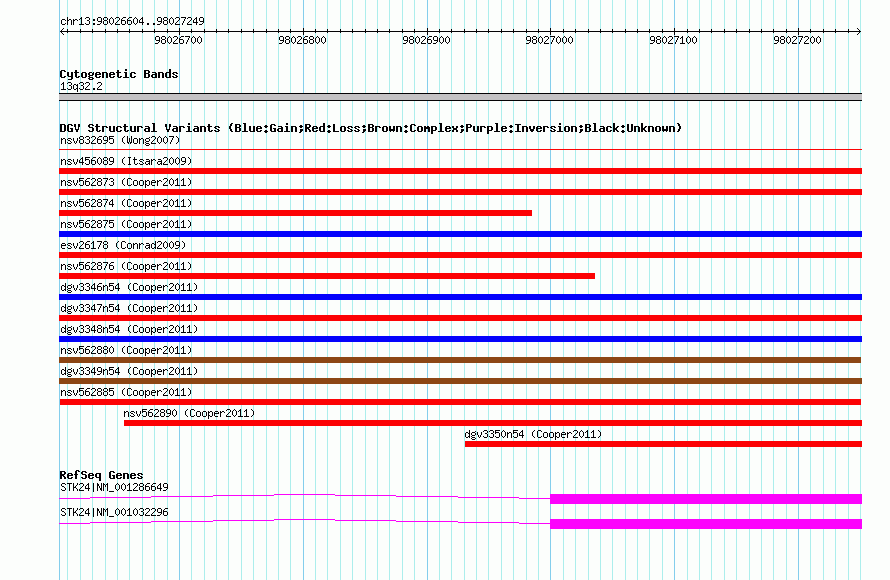Click ruler position 98027200

tap(797, 40)
